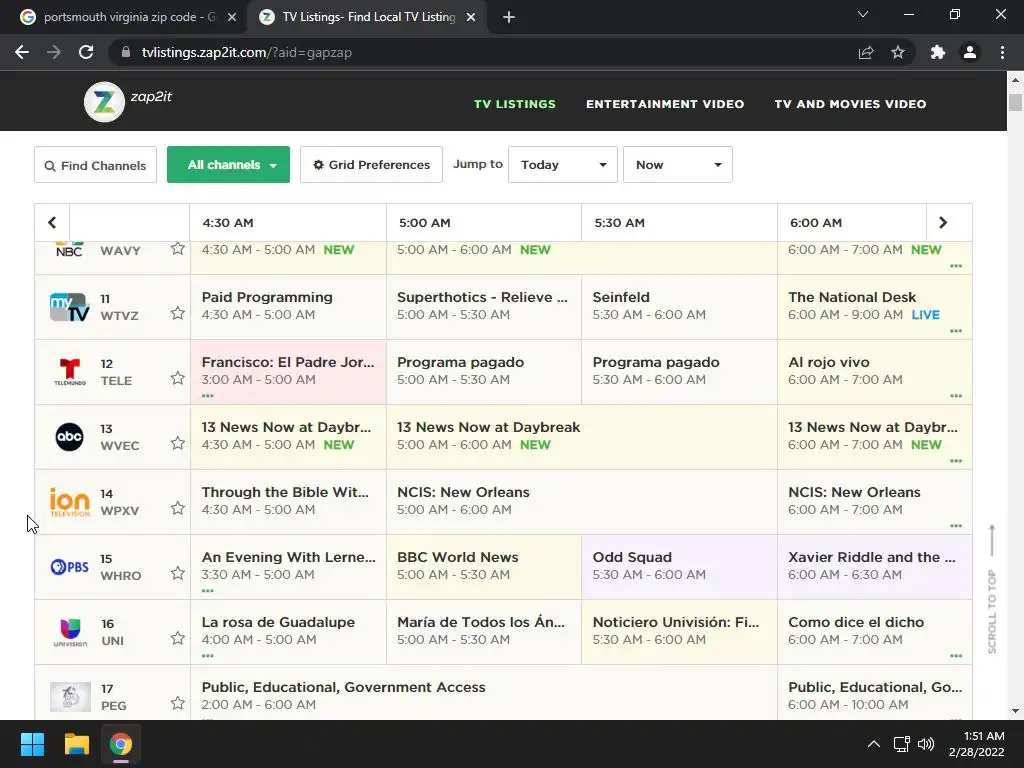This screenshot has height=768, width=1024.
Task: Show later times with right arrow
Action: [943, 223]
